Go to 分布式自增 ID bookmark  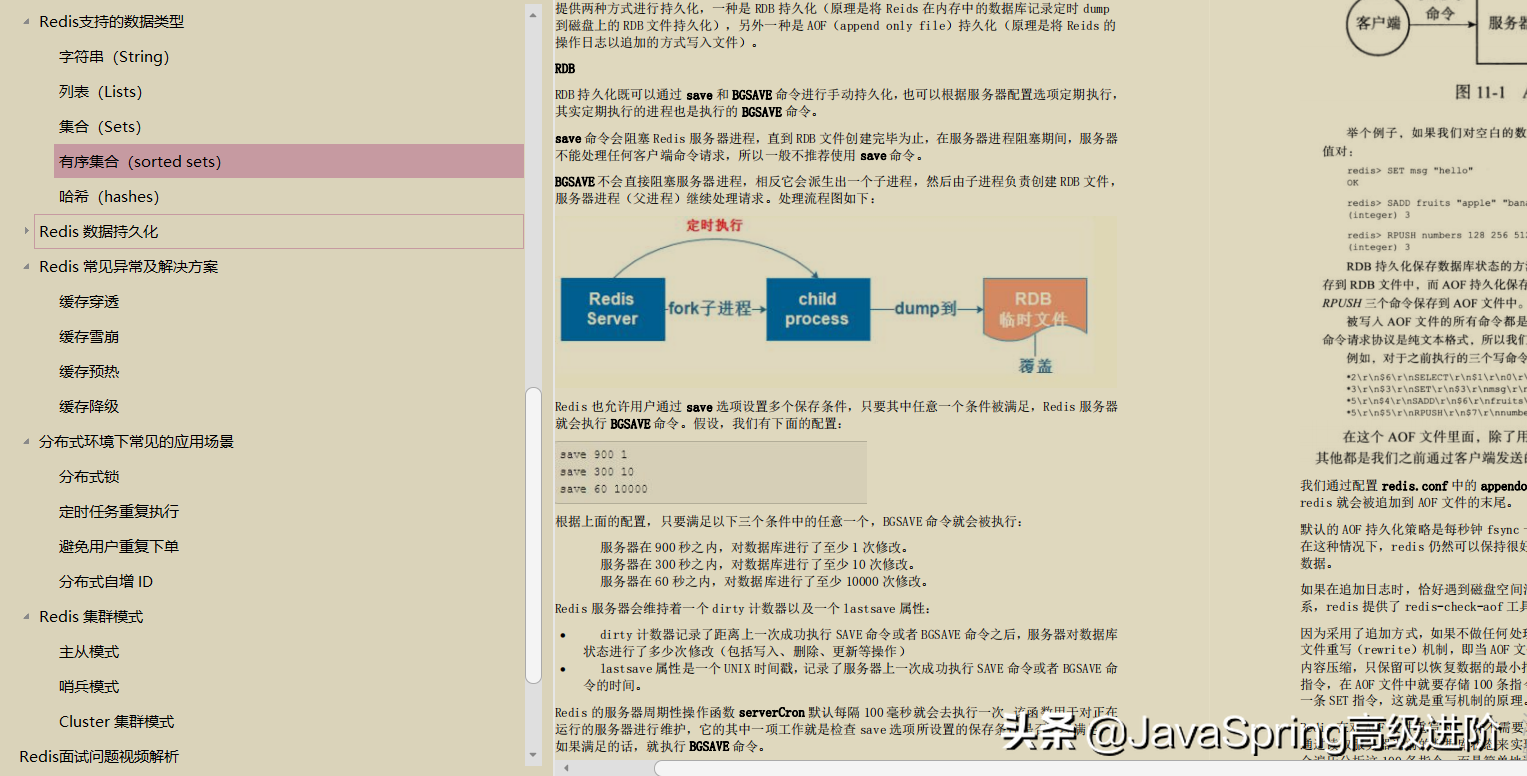click(x=106, y=582)
